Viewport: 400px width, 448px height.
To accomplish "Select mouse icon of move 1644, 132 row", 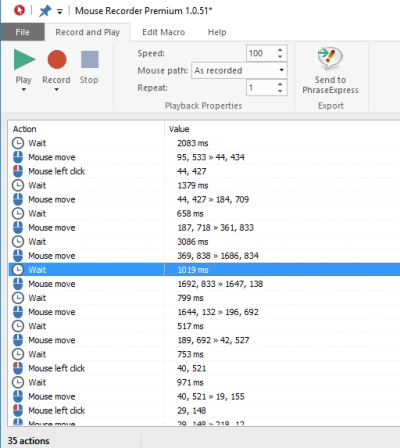I will [18, 312].
